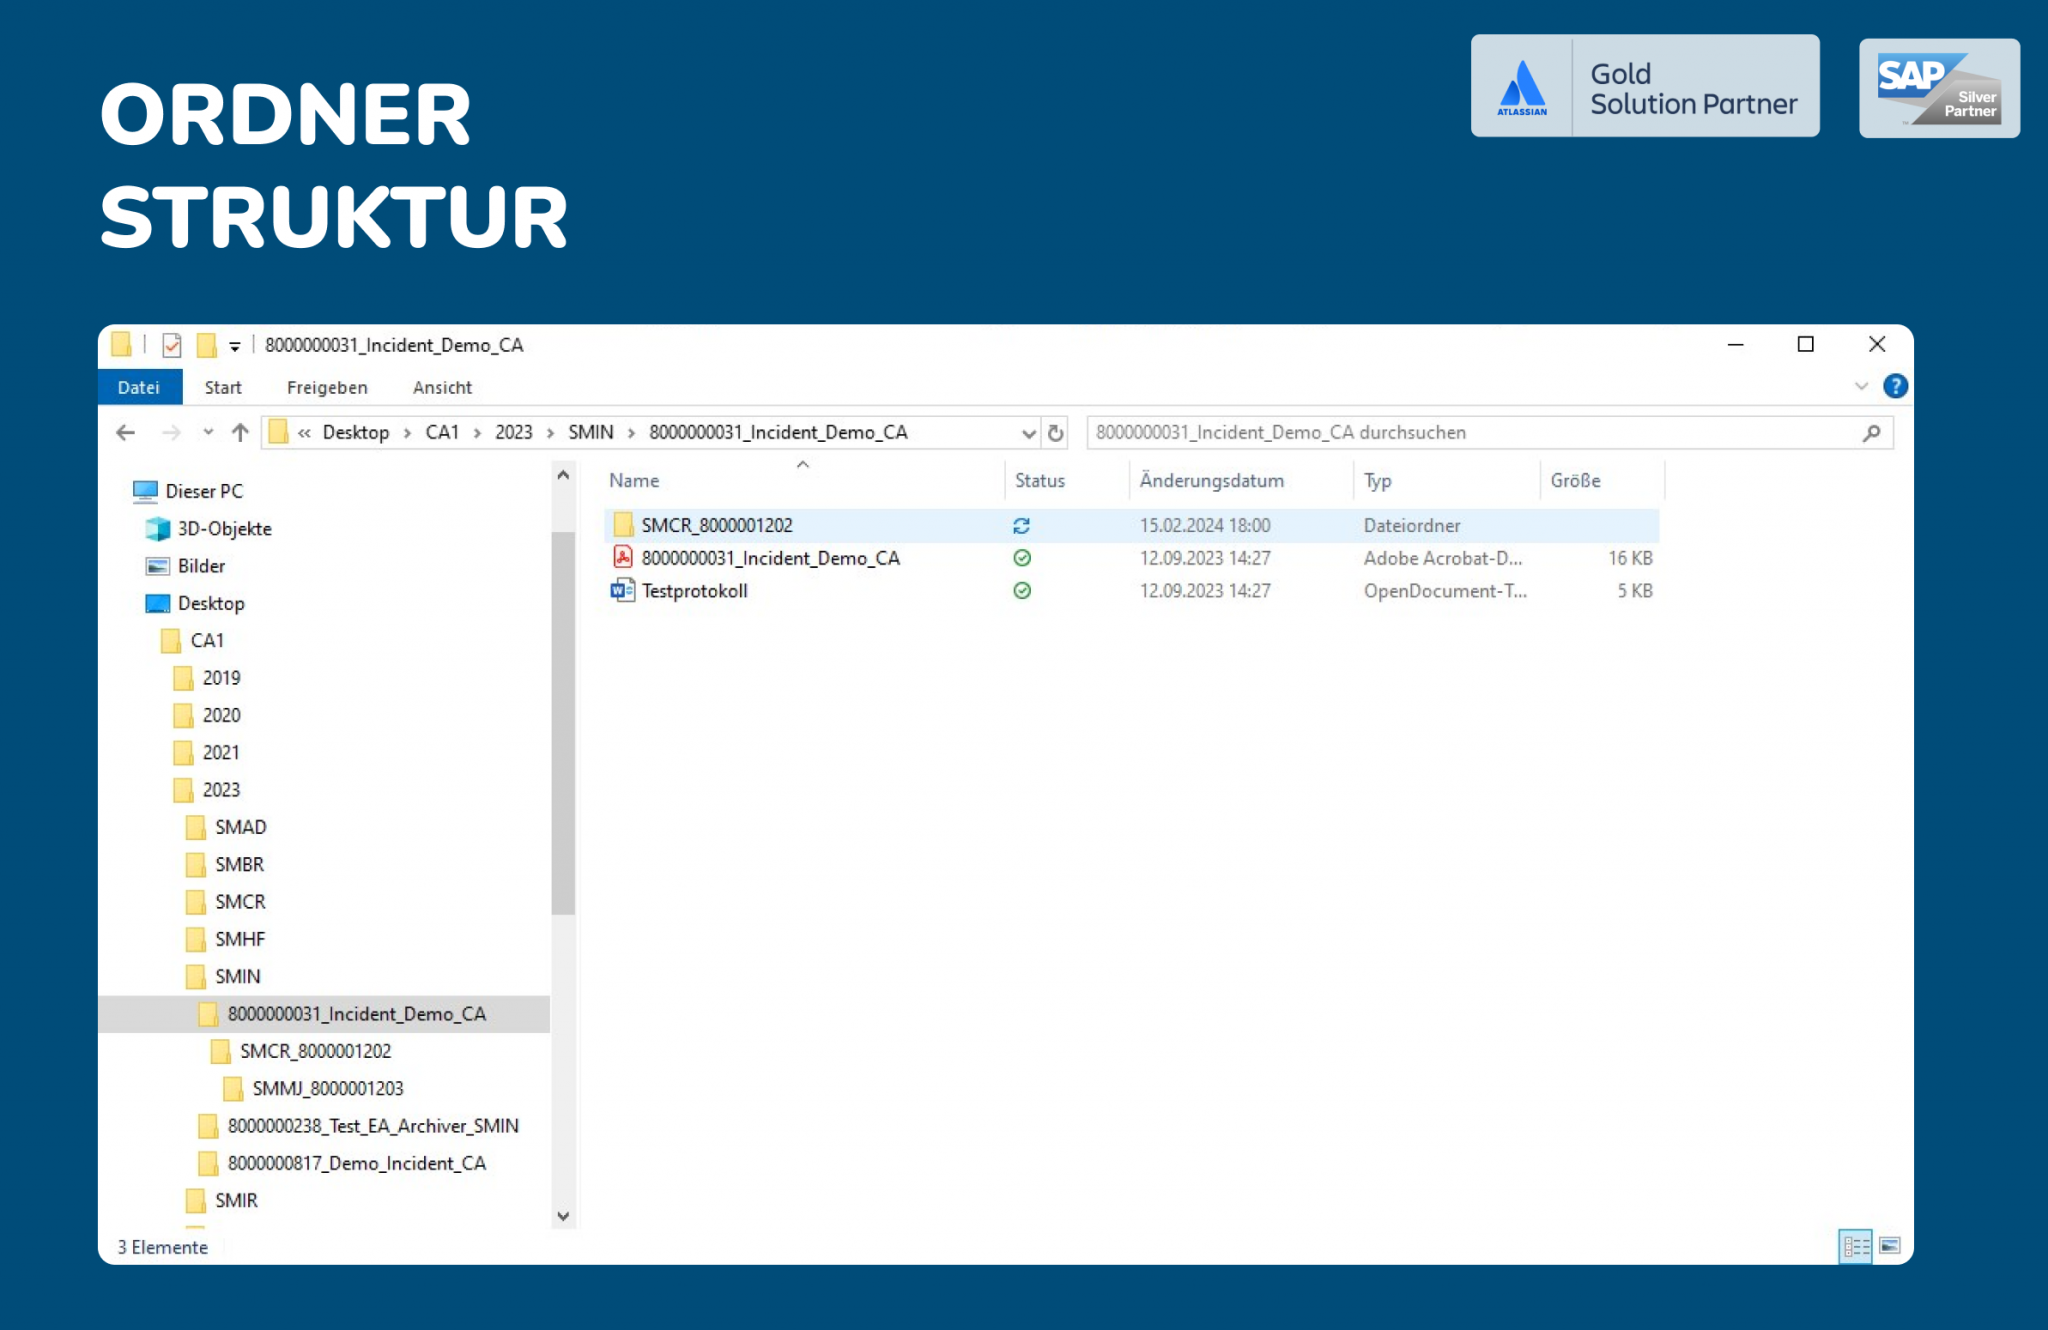Open the Datei tab
Screen dimensions: 2048x1330
tap(139, 387)
